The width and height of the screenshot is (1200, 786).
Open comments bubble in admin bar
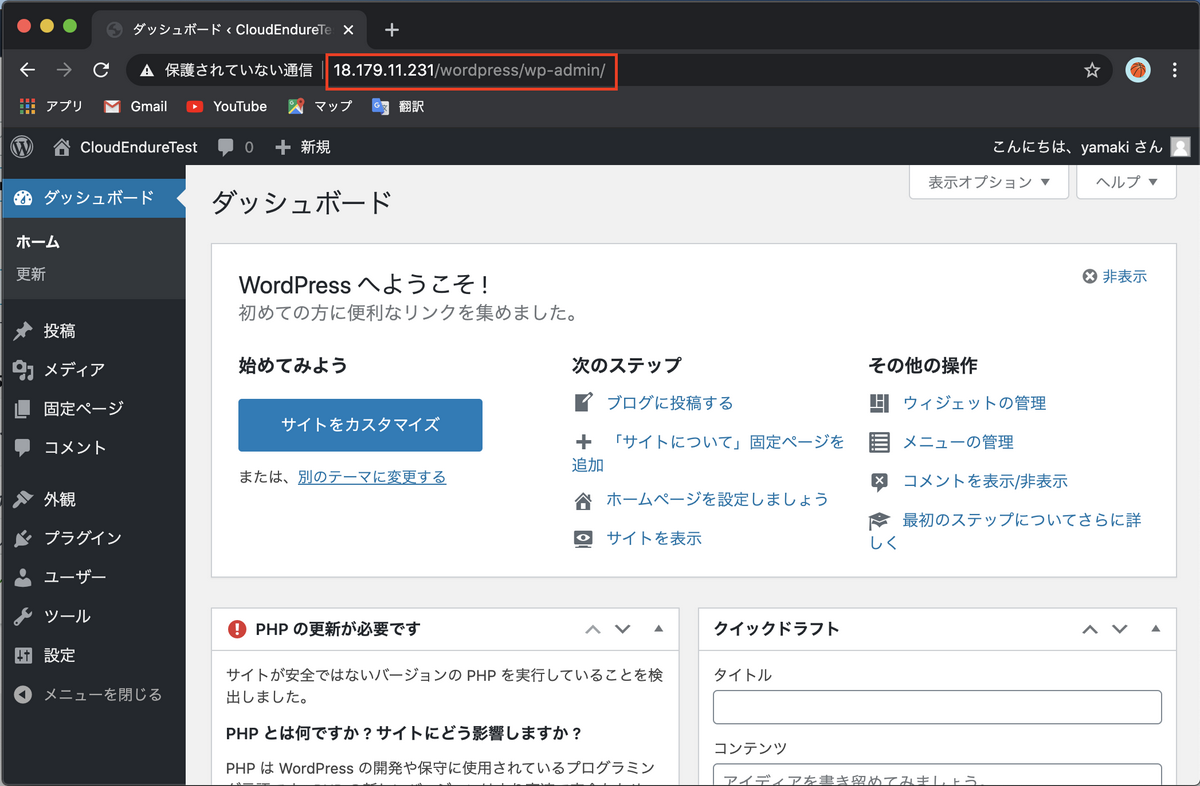point(235,147)
